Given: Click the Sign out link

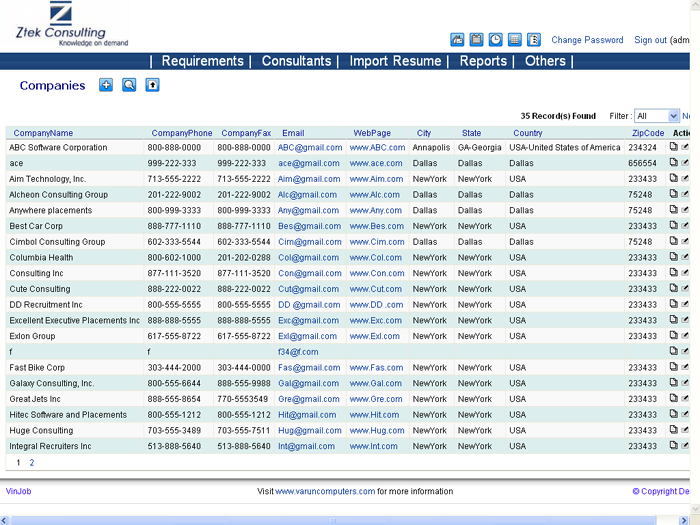Looking at the screenshot, I should 650,40.
